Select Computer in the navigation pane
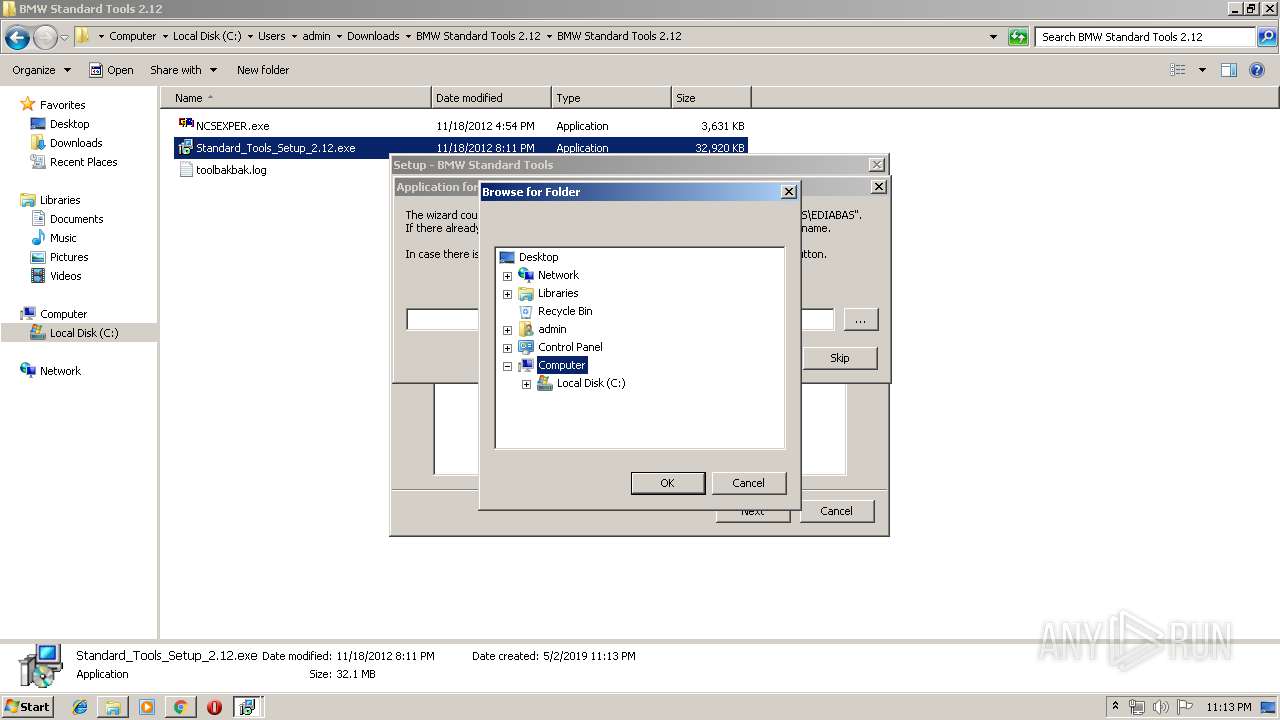1280x720 pixels. coord(63,314)
